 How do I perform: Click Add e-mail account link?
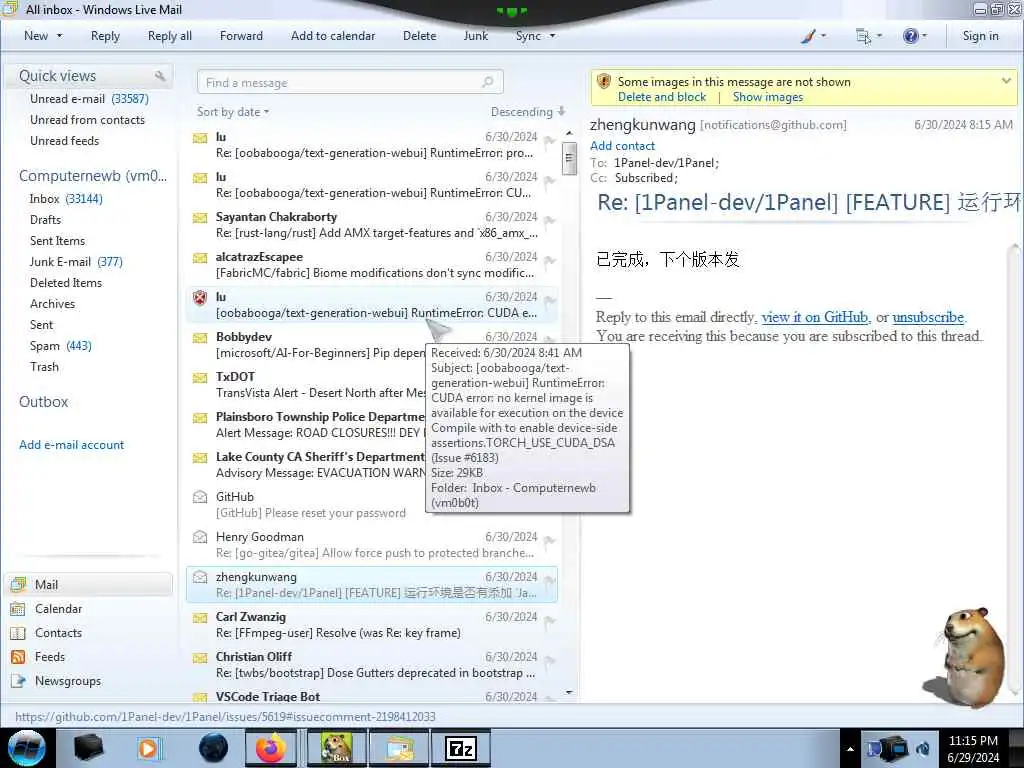(x=71, y=445)
